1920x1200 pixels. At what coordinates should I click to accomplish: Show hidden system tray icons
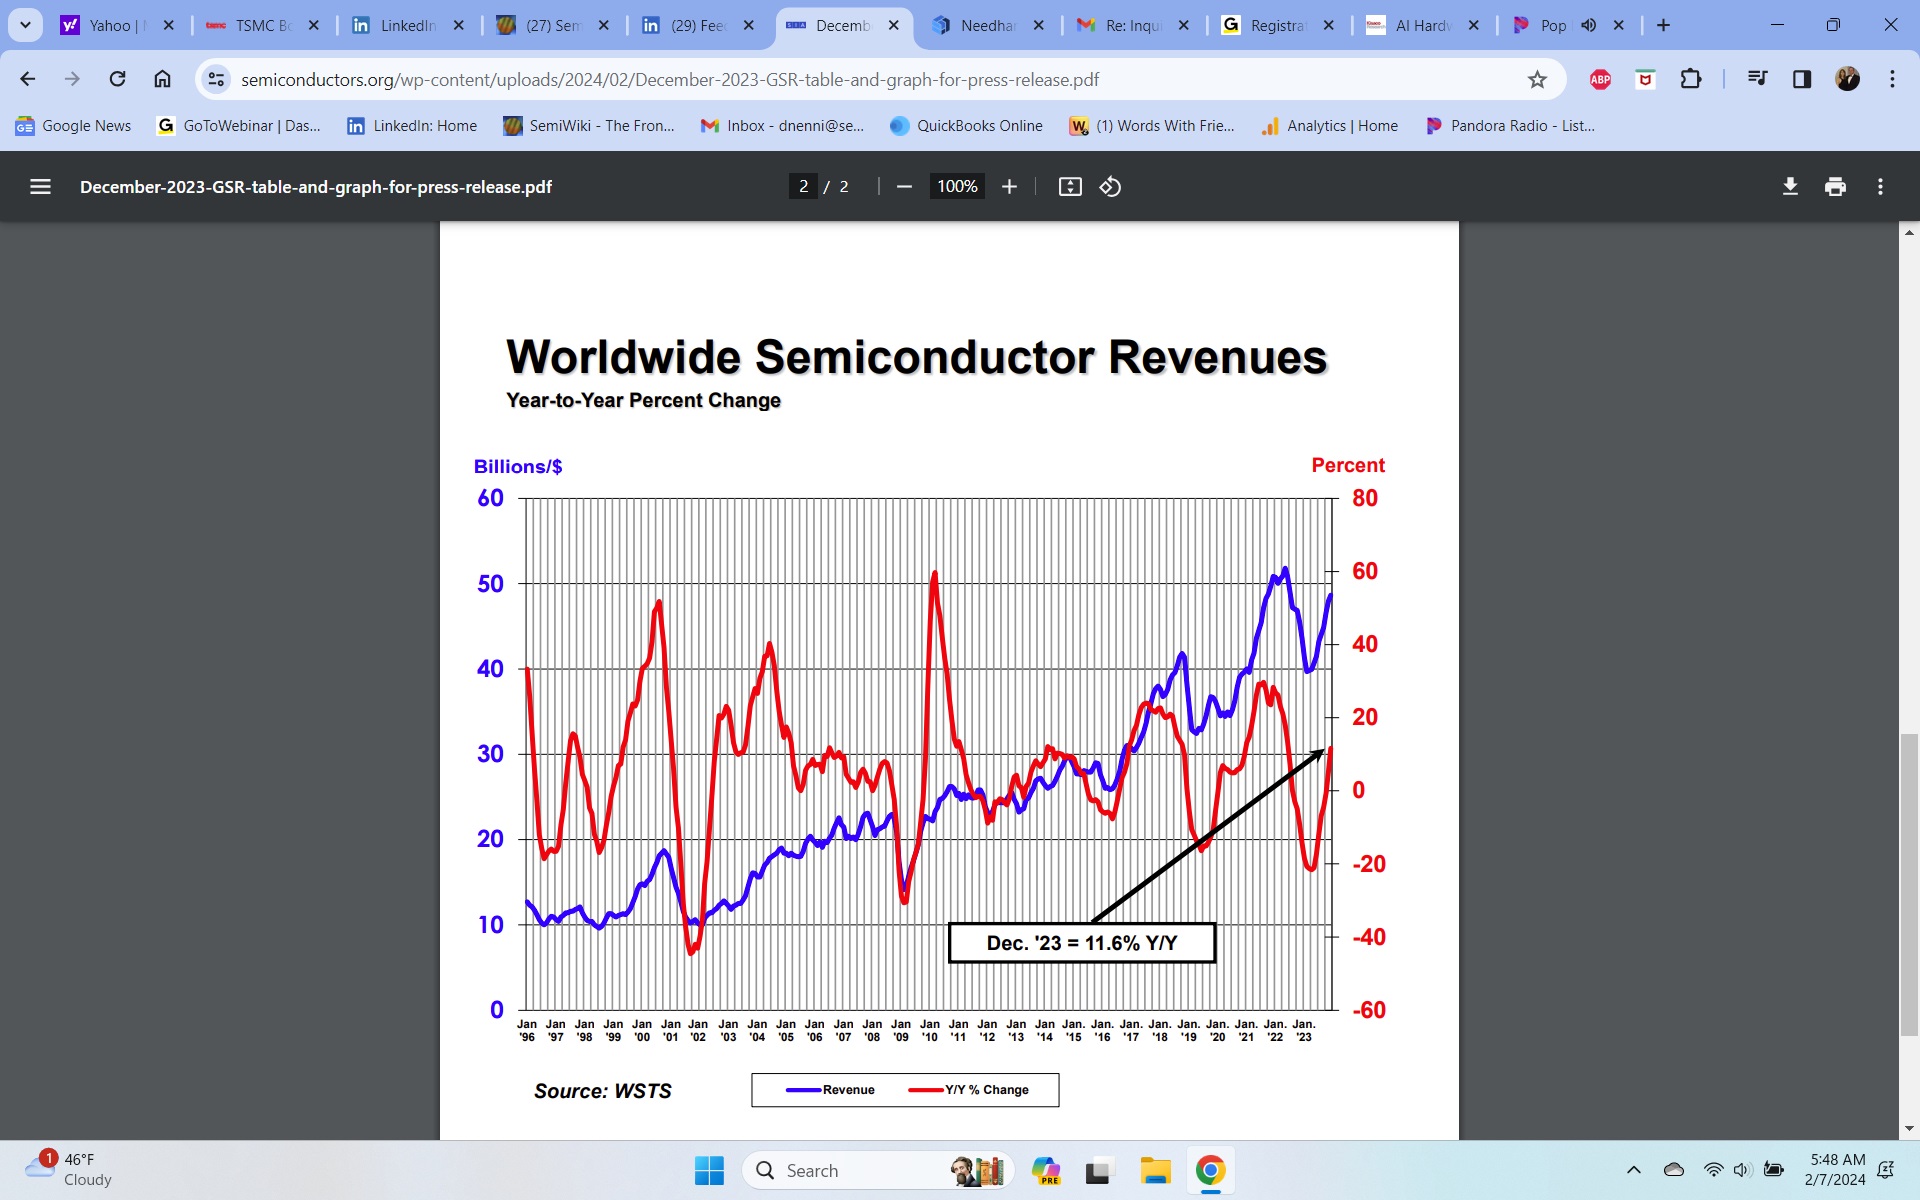pos(1633,1170)
